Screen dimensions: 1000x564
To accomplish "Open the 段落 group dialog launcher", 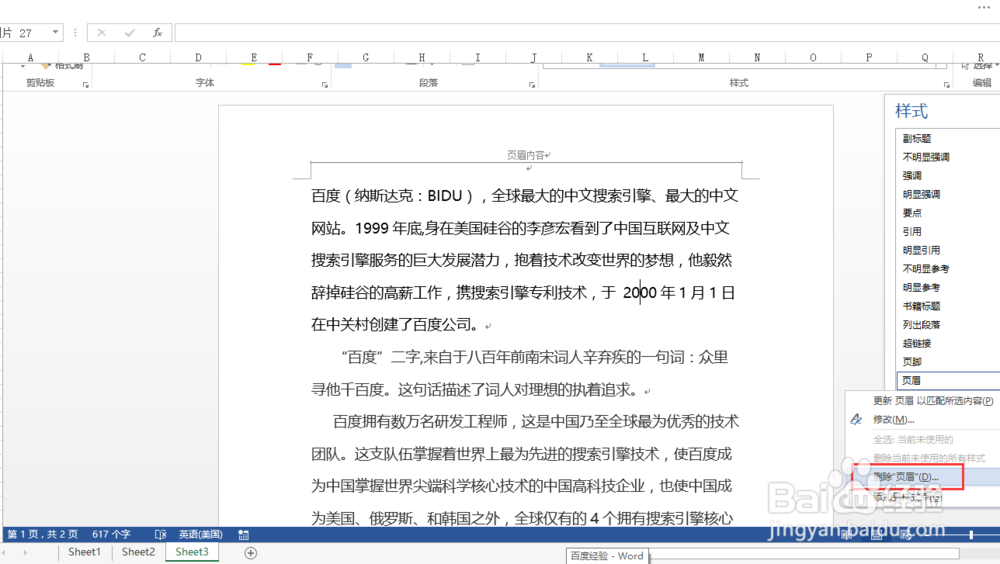I will tap(532, 85).
